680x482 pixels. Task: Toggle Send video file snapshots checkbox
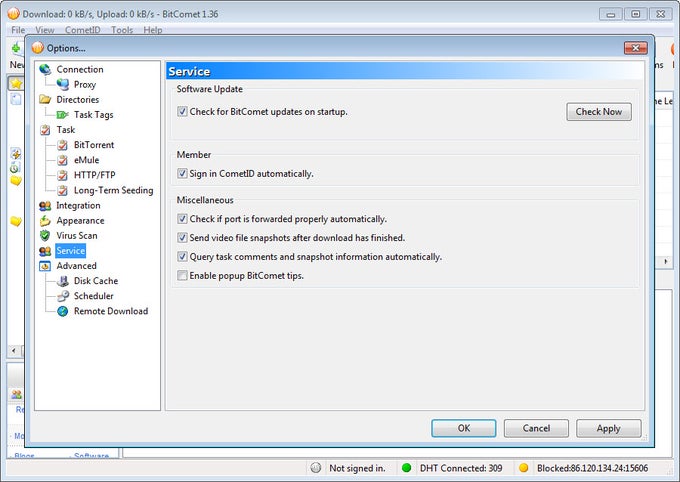pos(182,238)
